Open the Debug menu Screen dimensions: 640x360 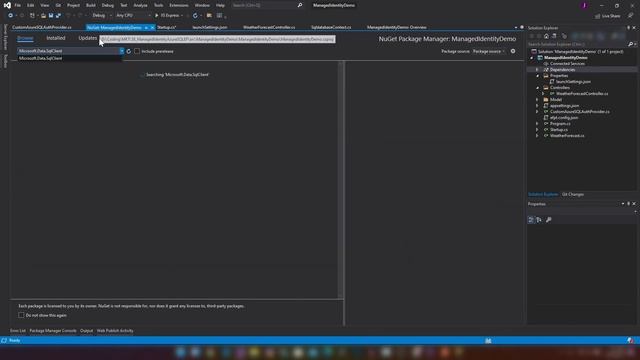[x=108, y=5]
